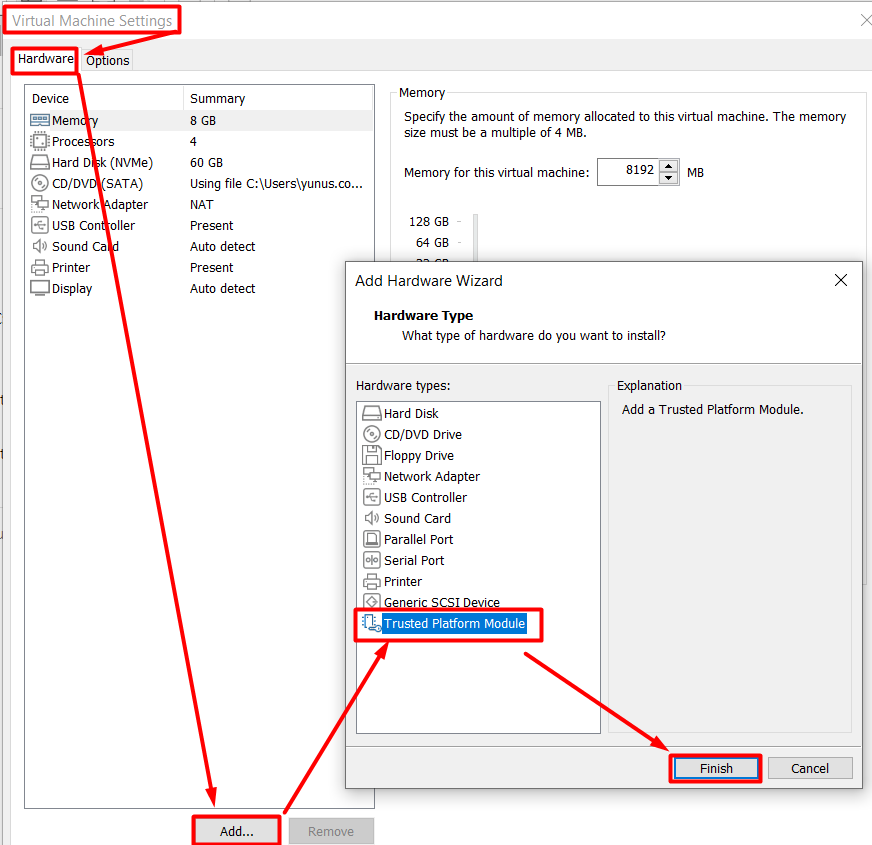
Task: Pick the Network Adapter icon in wizard list
Action: tap(371, 476)
